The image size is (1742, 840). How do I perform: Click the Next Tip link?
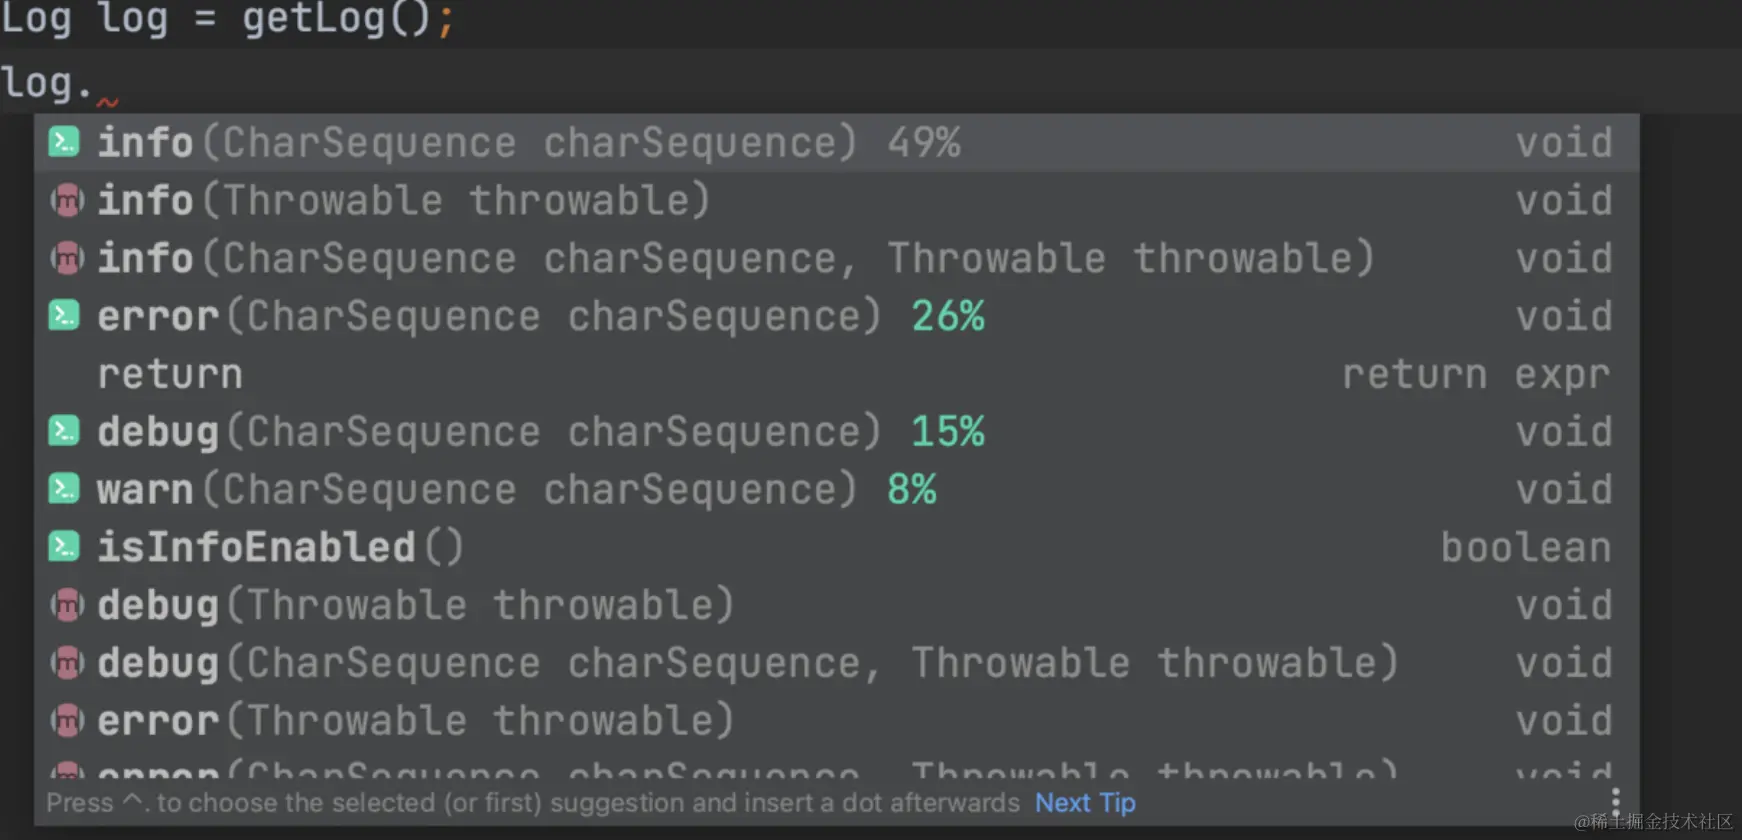[1085, 803]
